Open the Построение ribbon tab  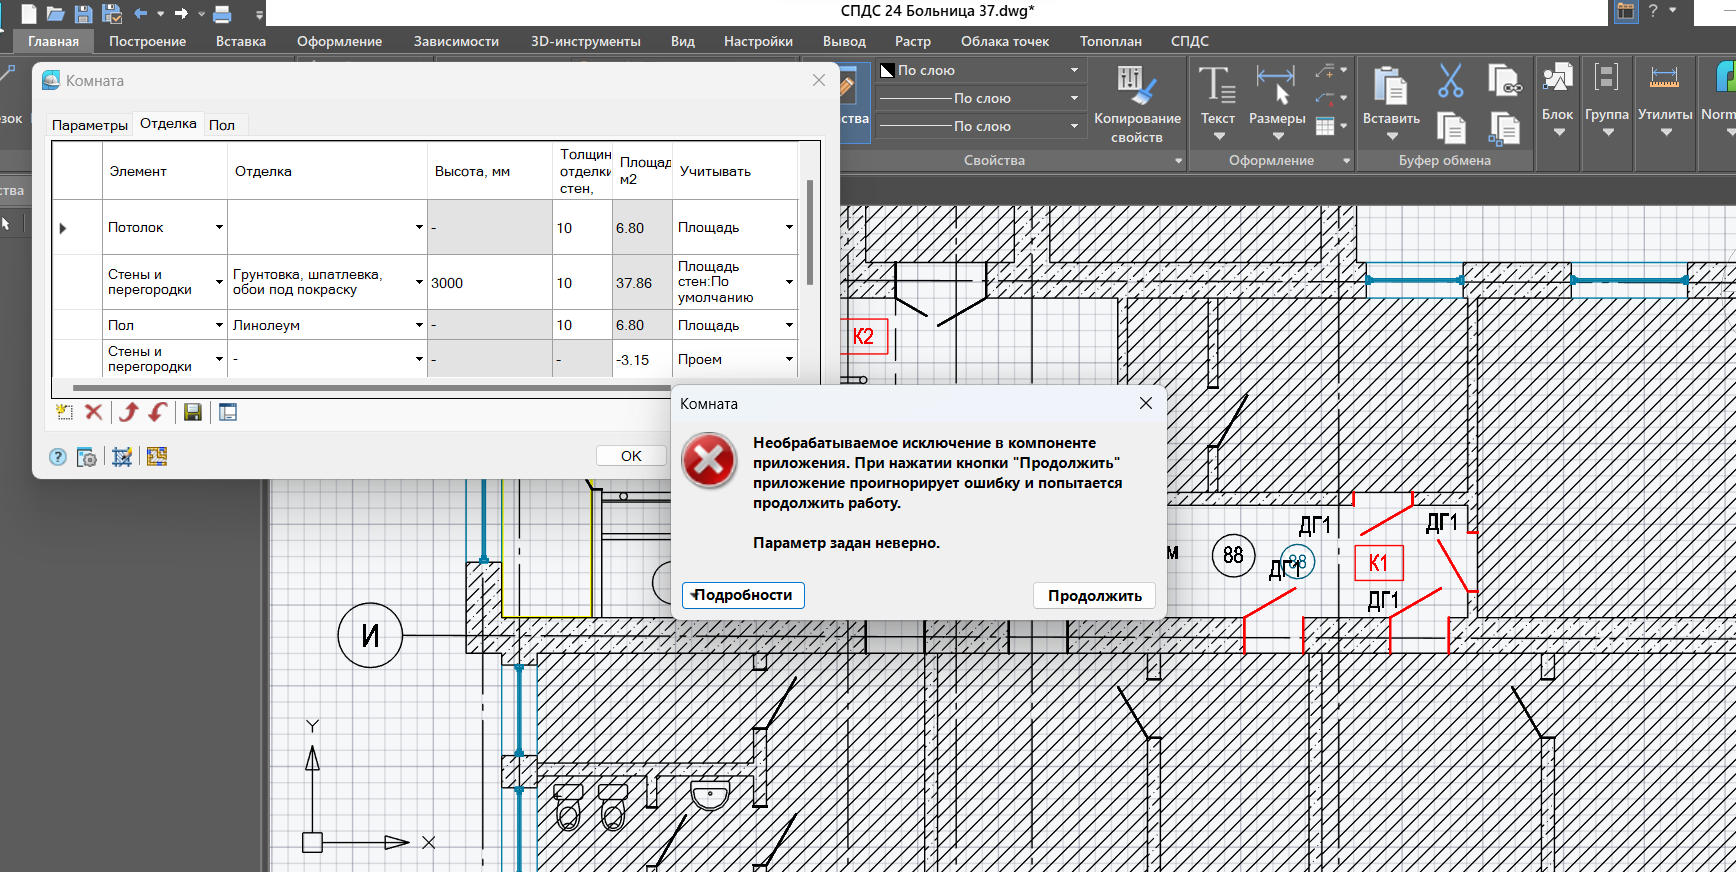[147, 41]
